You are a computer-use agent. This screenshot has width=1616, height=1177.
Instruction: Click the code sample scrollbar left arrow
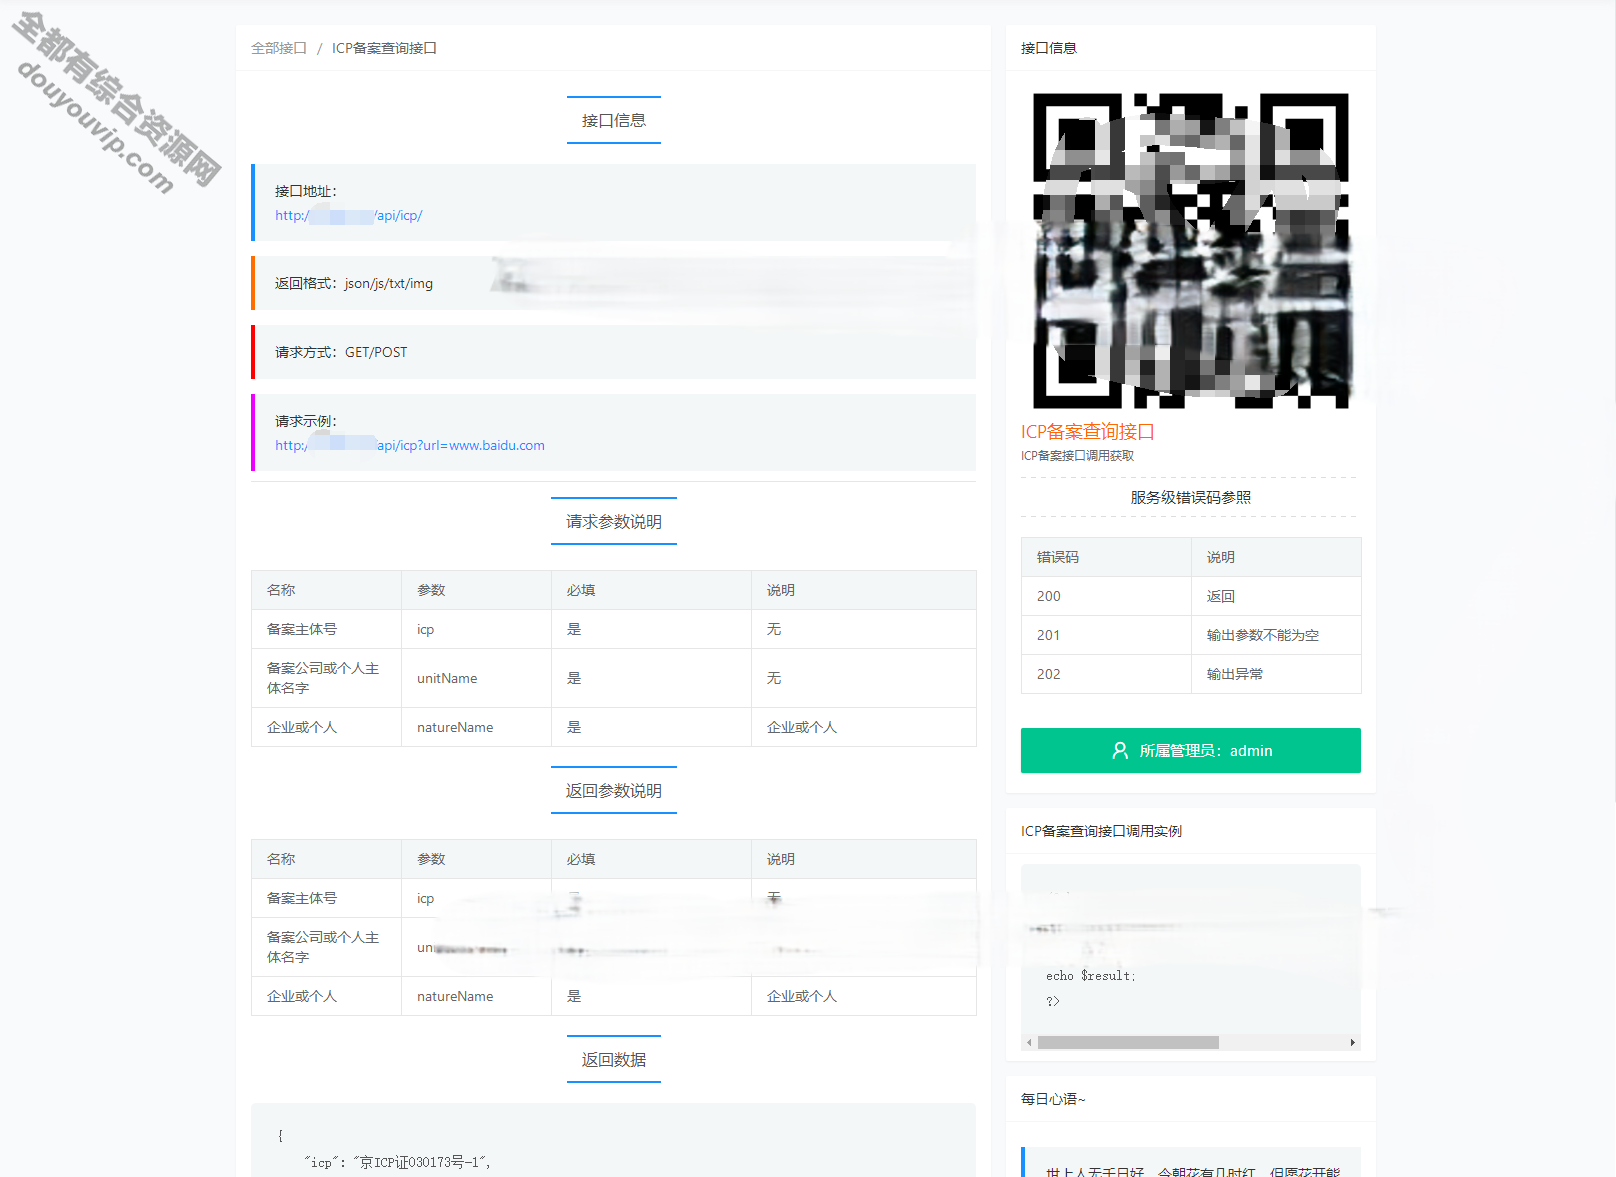[1029, 1042]
